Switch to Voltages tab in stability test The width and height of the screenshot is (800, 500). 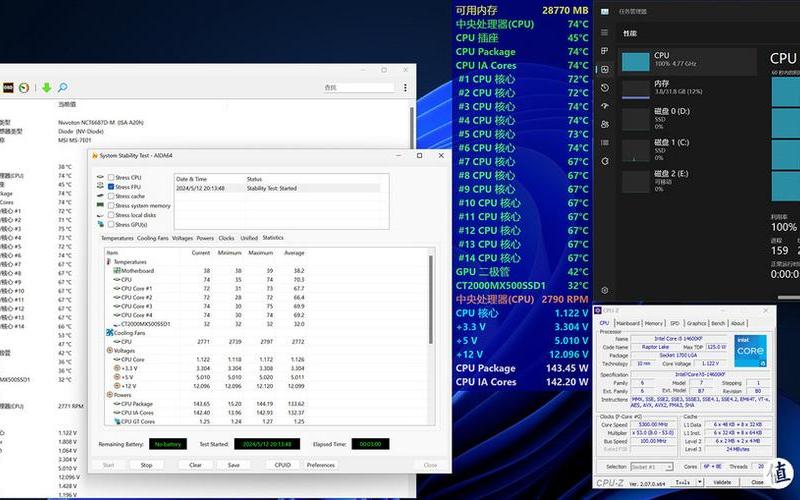(x=182, y=238)
